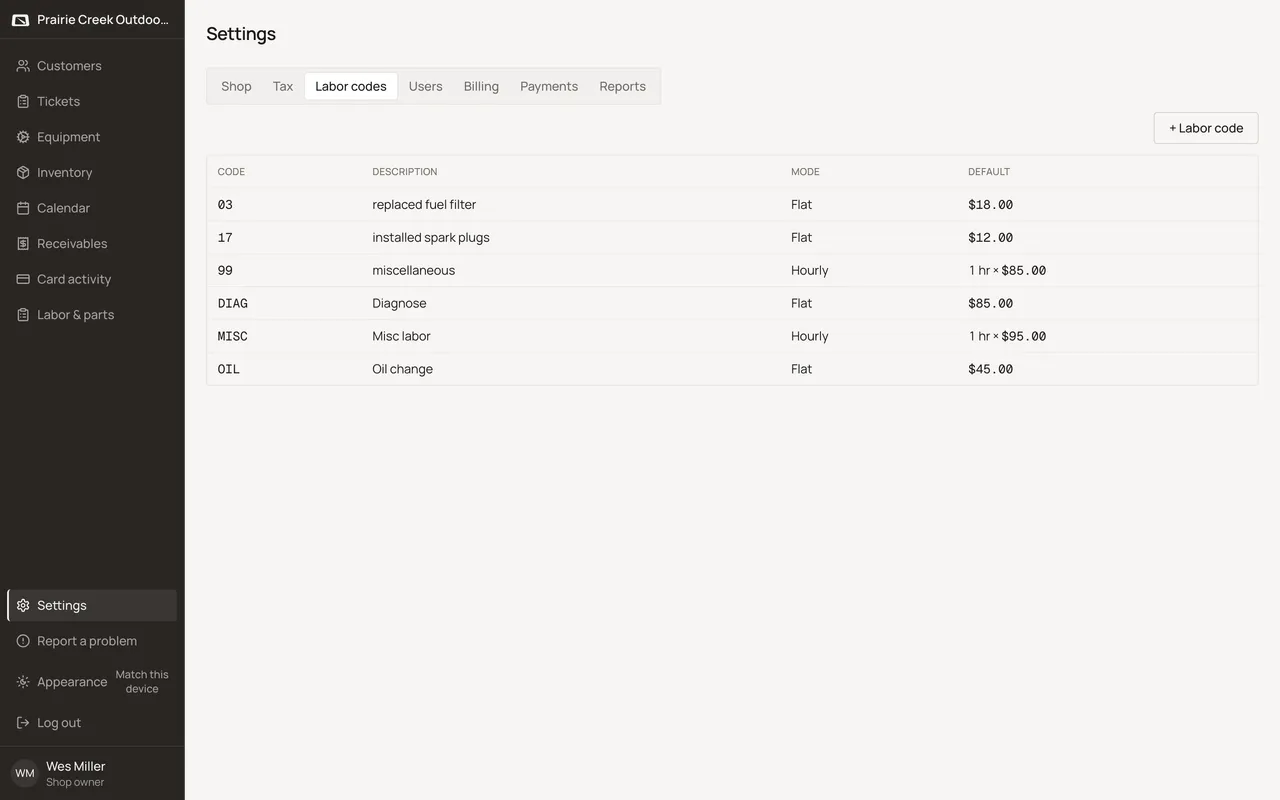Click the '1 hr × $95.00' default value
The height and width of the screenshot is (800, 1280).
click(x=1007, y=336)
